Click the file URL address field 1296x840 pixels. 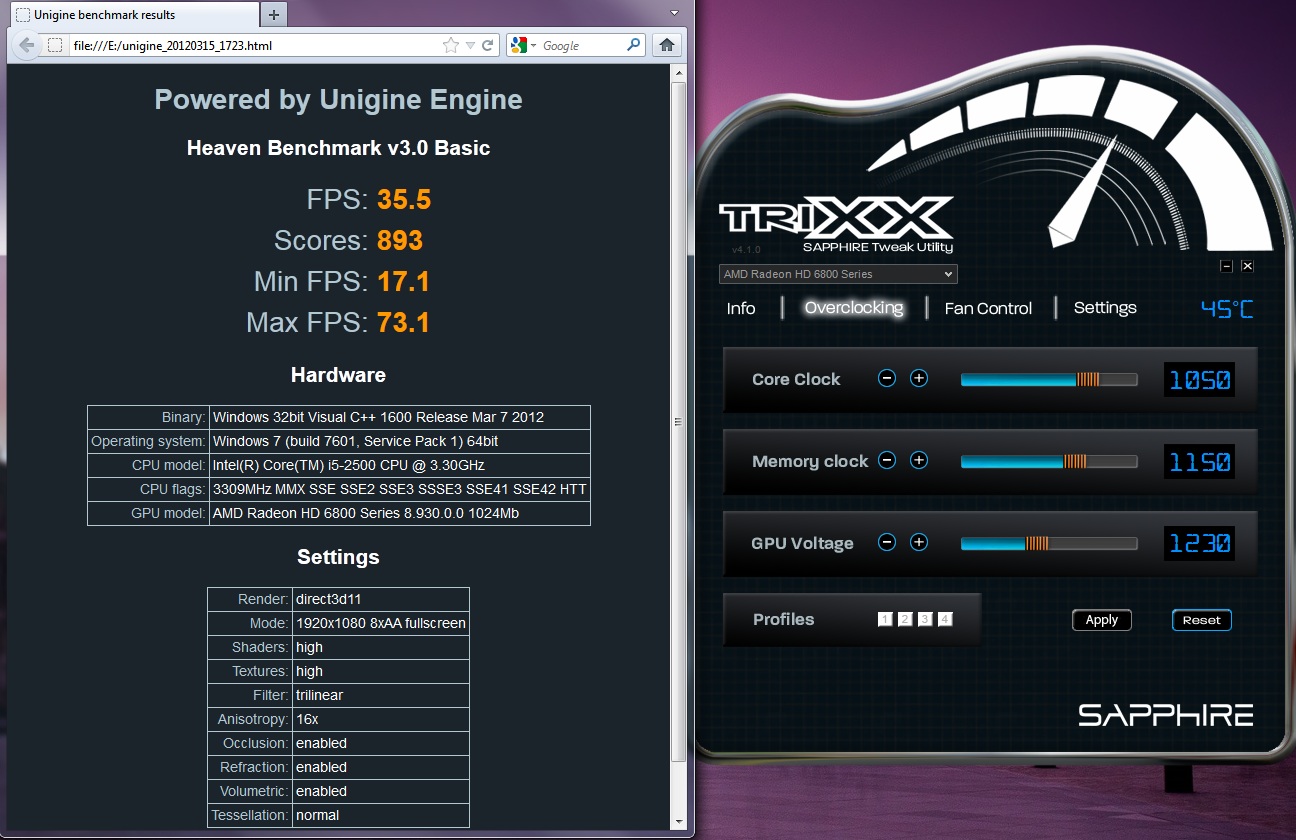click(x=255, y=45)
